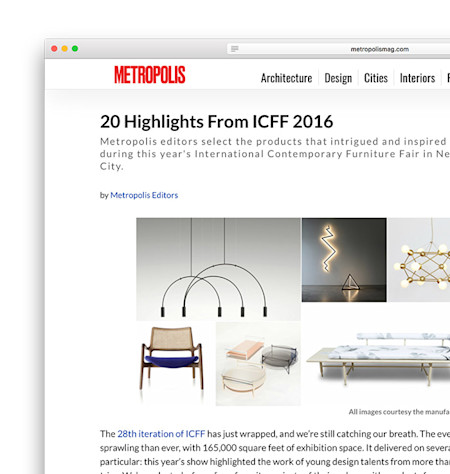Go to the Cities section

[x=376, y=78]
